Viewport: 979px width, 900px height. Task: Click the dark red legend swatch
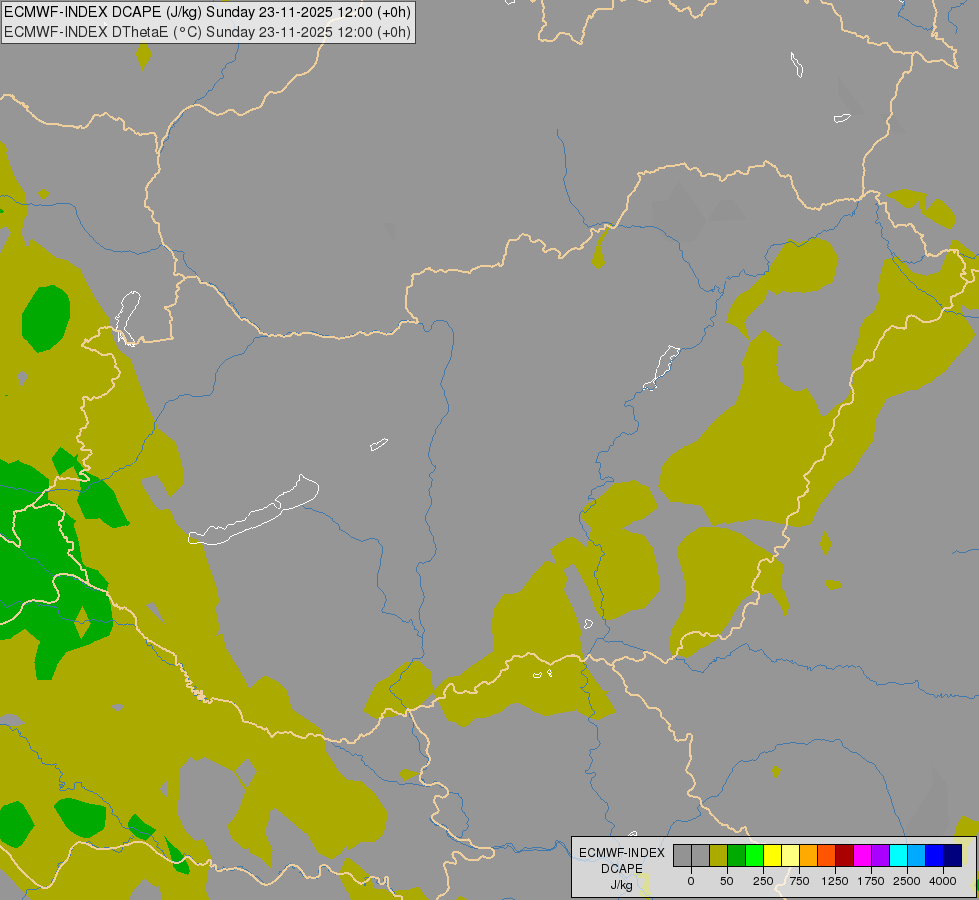click(845, 856)
